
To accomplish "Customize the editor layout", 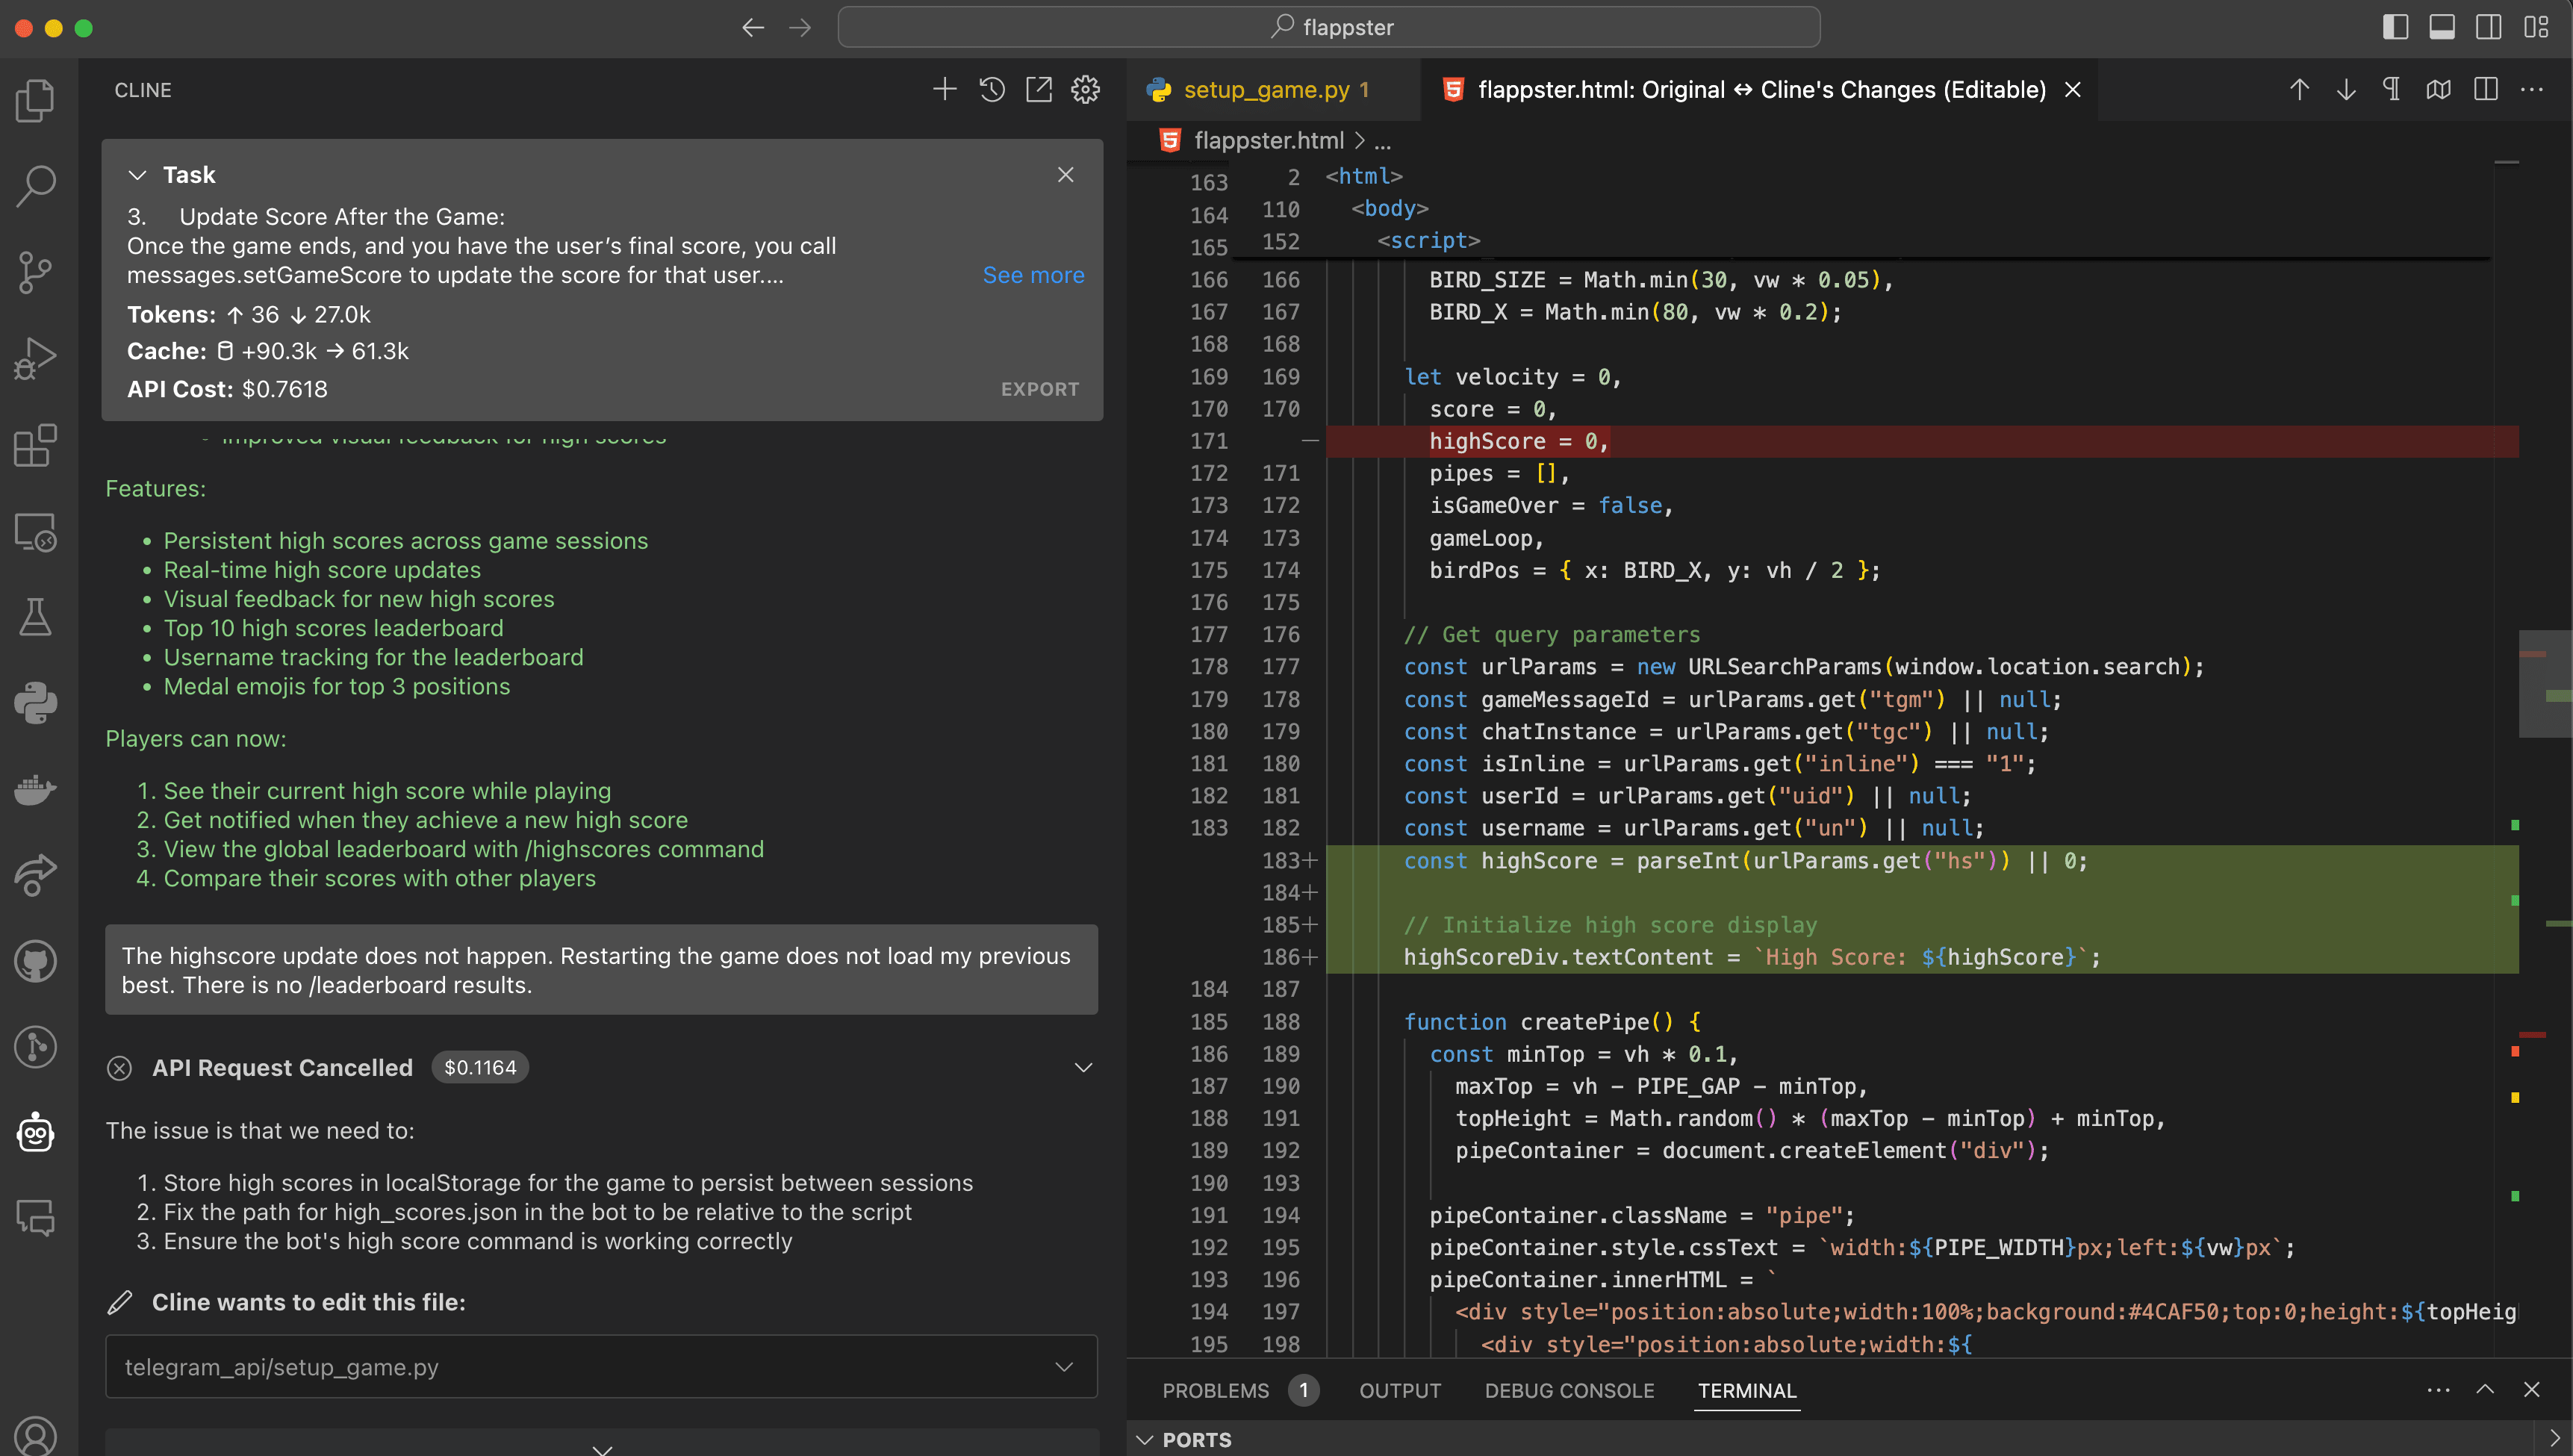I will pyautogui.click(x=2536, y=28).
